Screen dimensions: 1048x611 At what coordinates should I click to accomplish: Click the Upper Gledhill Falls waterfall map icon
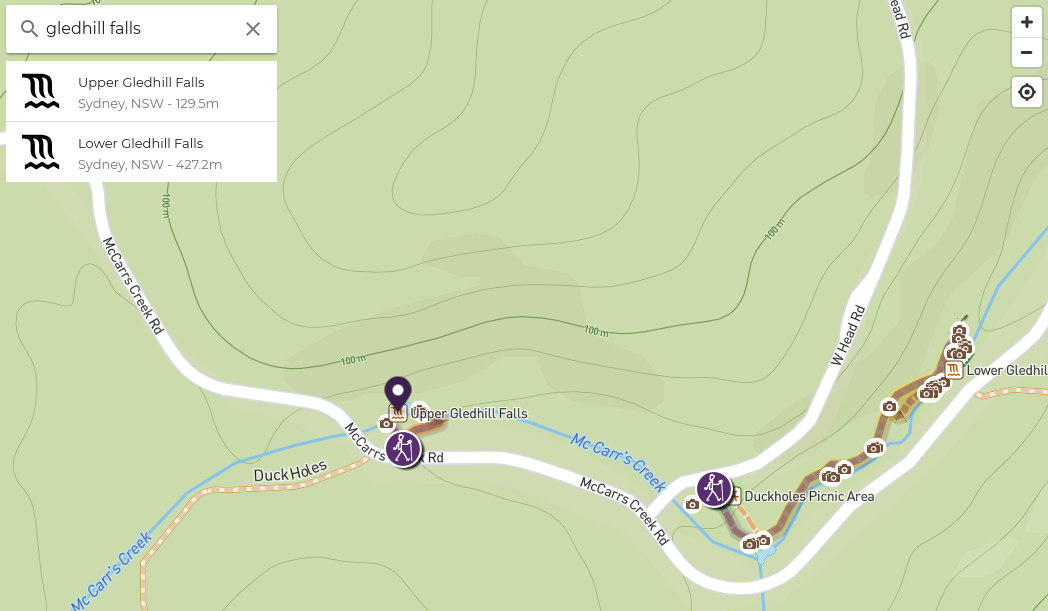398,413
